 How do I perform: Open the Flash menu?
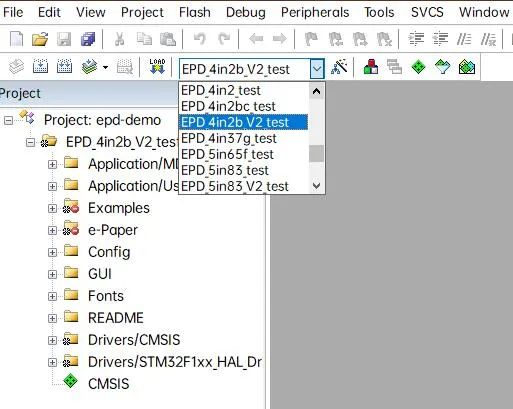click(x=195, y=12)
